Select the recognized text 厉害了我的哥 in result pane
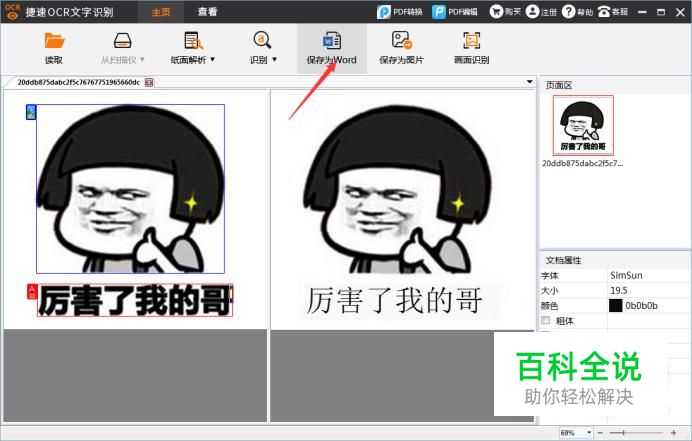Viewport: 692px width, 441px height. [x=394, y=301]
